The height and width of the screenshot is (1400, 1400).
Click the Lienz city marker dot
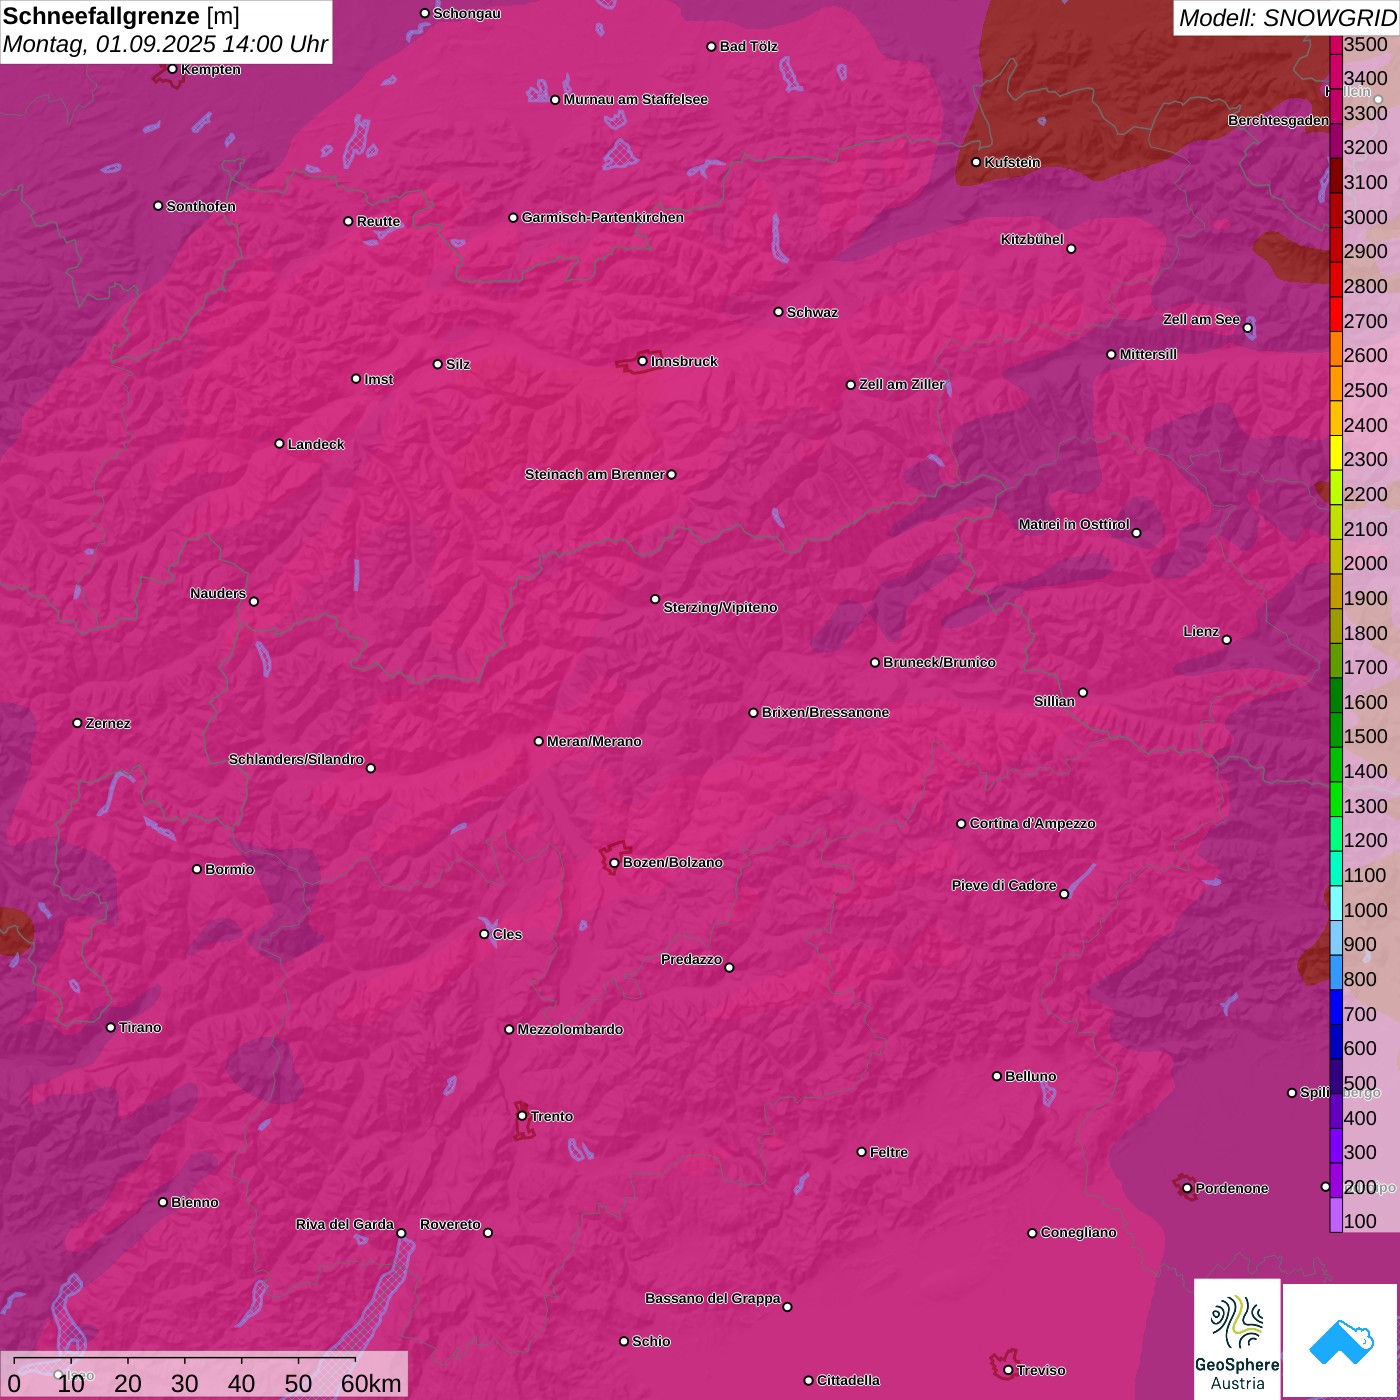[x=1227, y=640]
